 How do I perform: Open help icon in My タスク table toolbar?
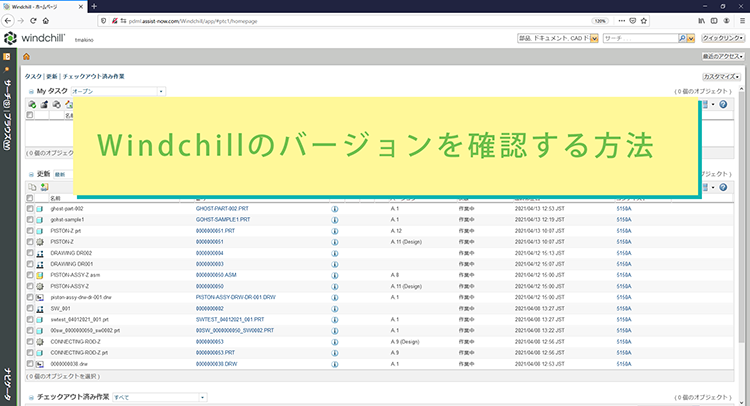723,104
